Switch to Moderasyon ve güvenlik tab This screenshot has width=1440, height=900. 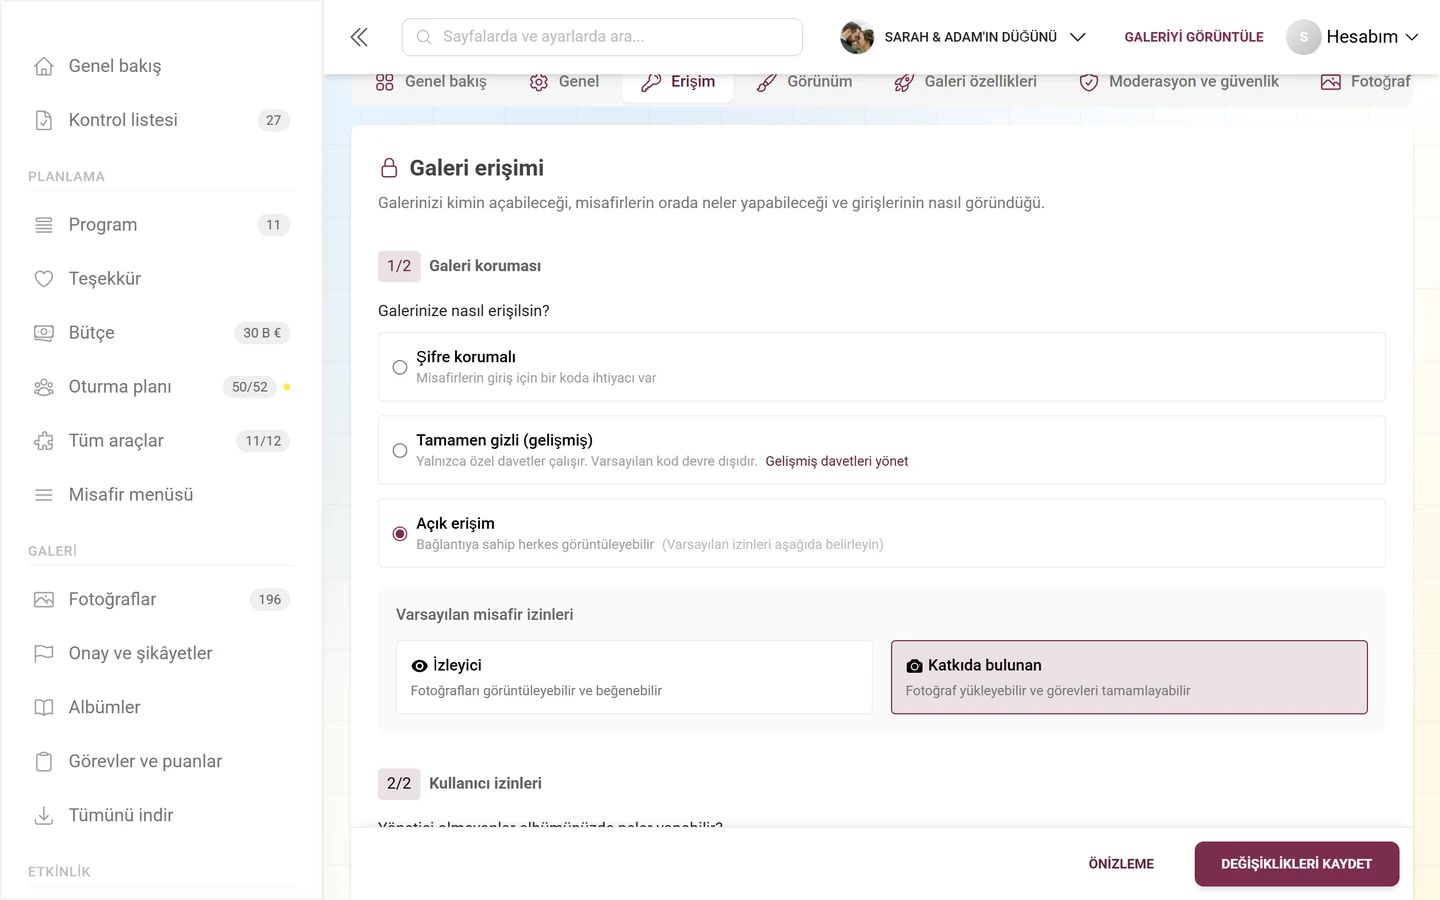click(x=1179, y=82)
